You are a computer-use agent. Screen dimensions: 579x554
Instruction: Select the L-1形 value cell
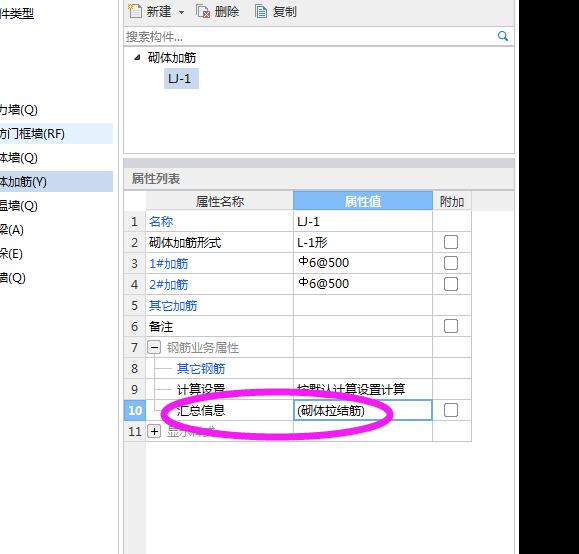(x=363, y=242)
